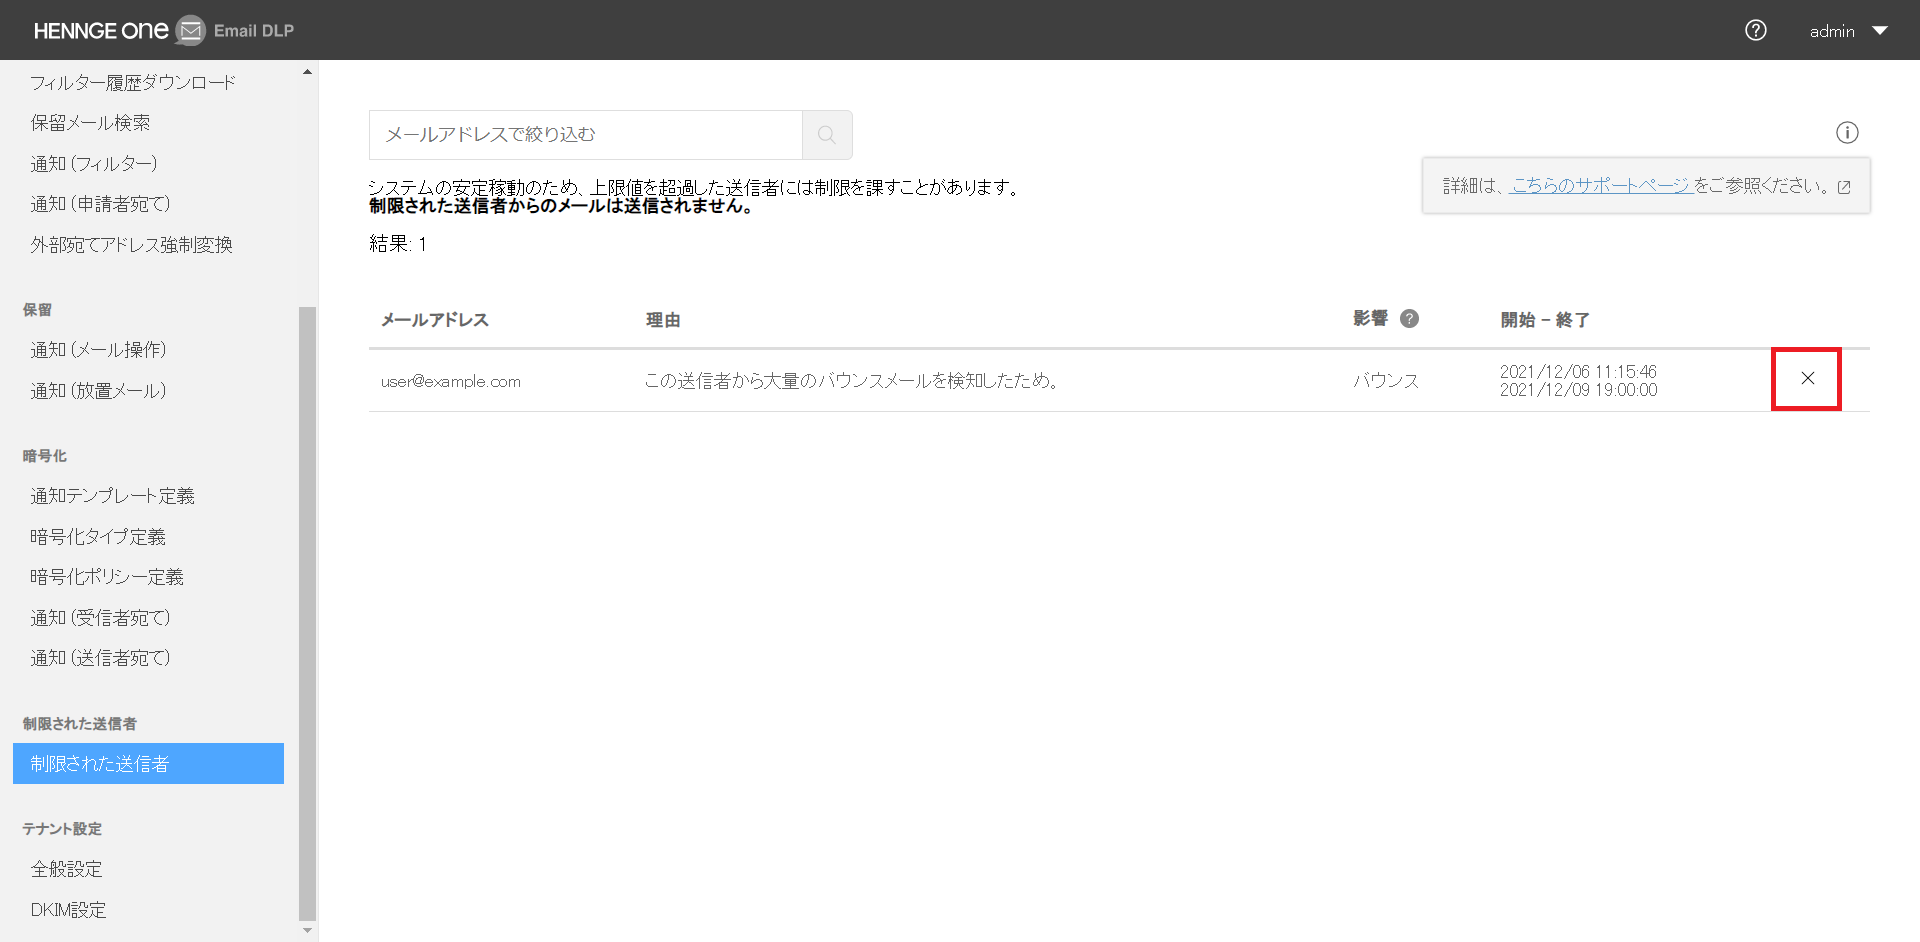Click sidebar scrollbar down arrow

click(x=307, y=931)
